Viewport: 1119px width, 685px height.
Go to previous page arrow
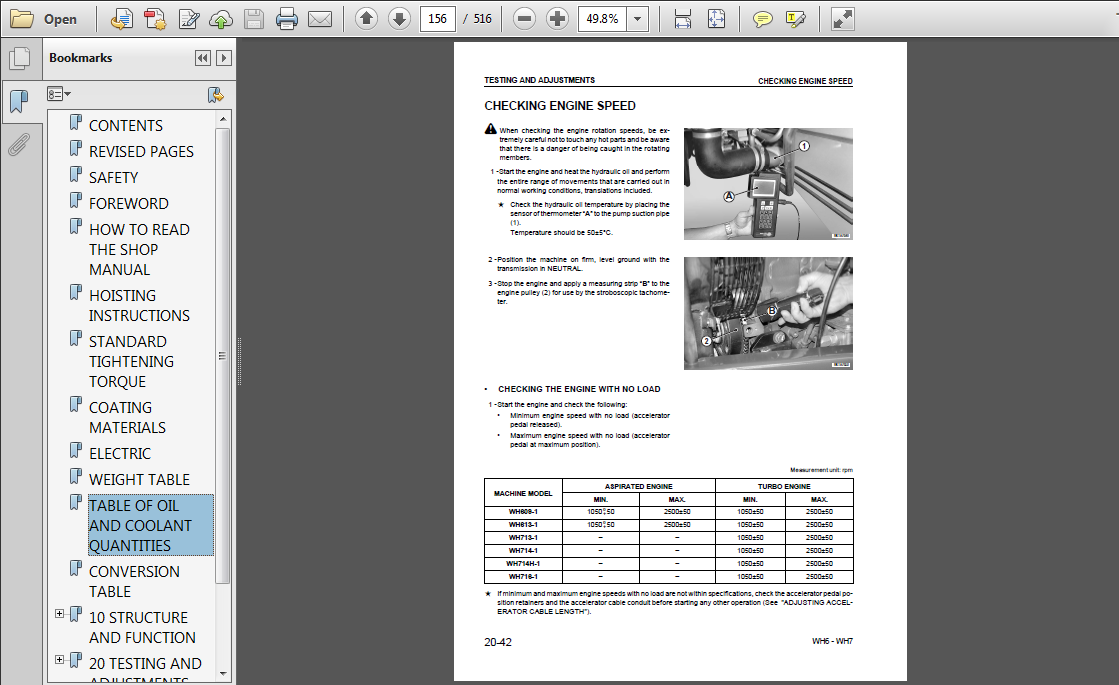click(366, 19)
